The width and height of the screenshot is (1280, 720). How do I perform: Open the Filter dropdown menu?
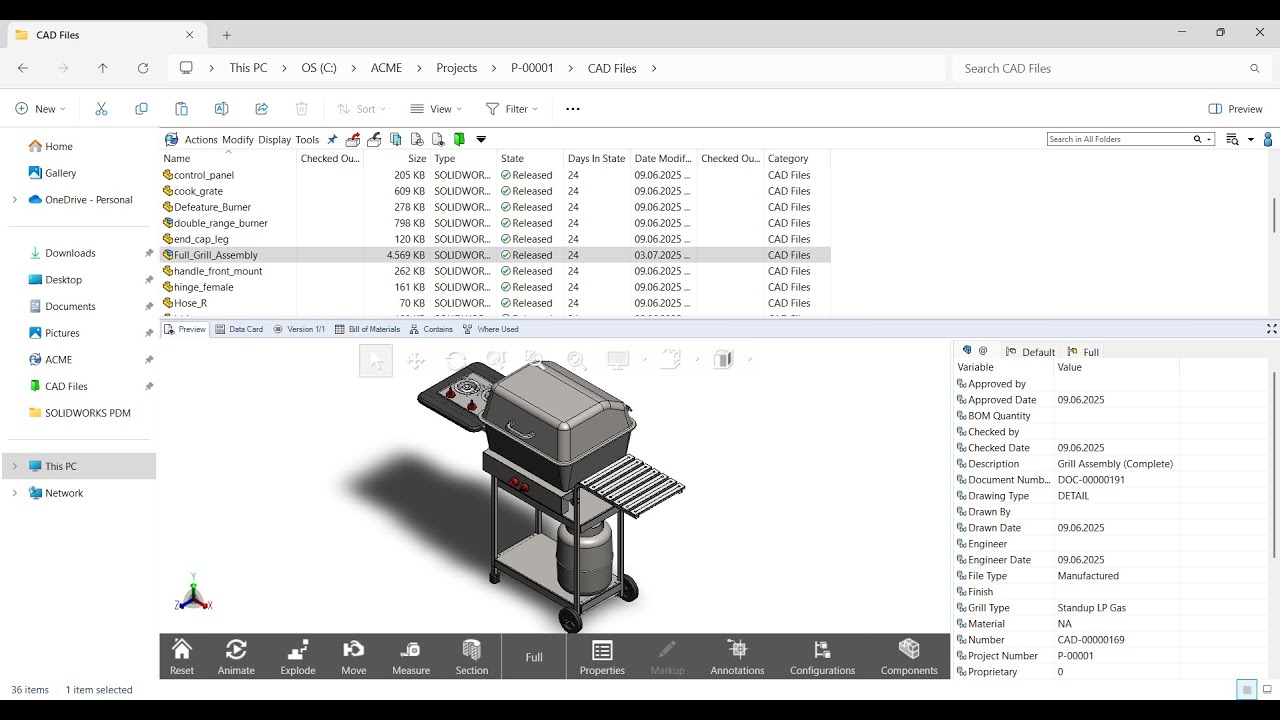[512, 109]
